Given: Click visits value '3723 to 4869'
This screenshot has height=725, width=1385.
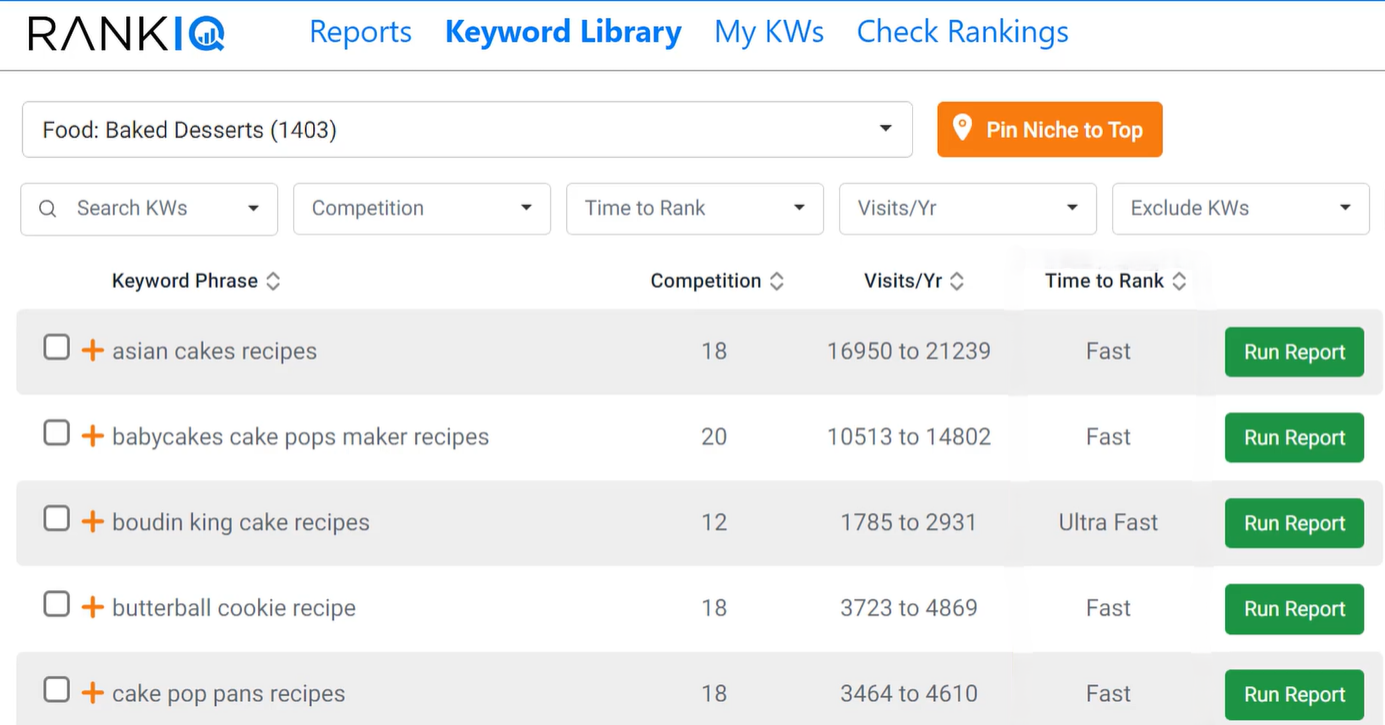Looking at the screenshot, I should point(909,608).
